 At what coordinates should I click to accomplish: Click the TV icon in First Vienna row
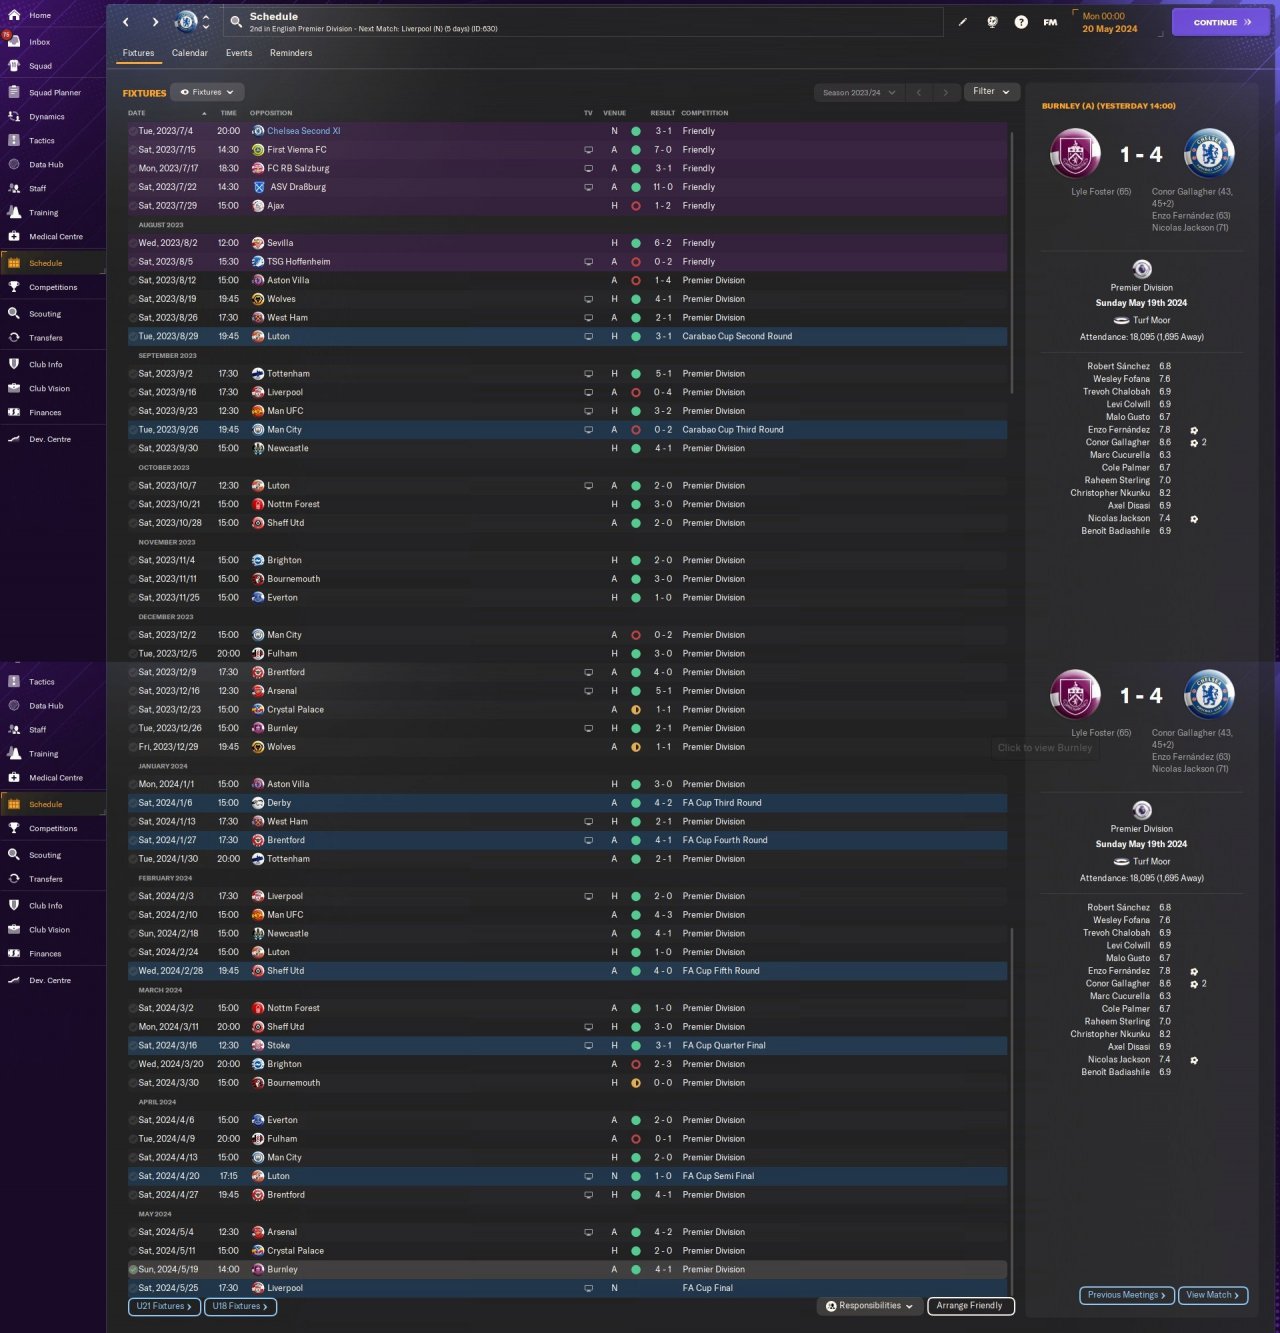(x=588, y=150)
